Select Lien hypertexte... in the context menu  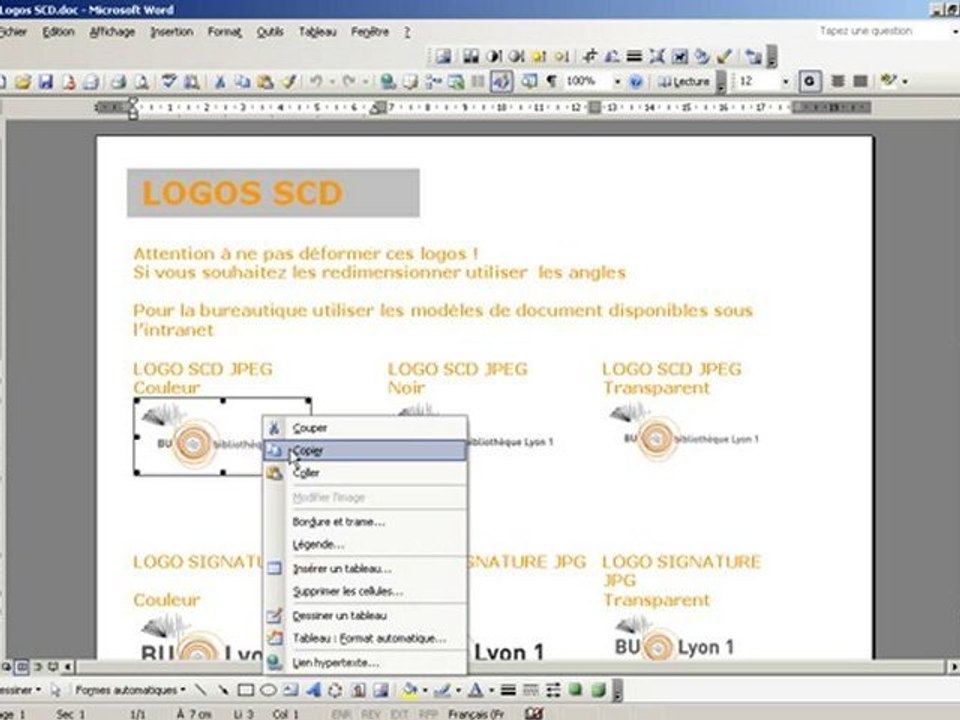[365, 663]
